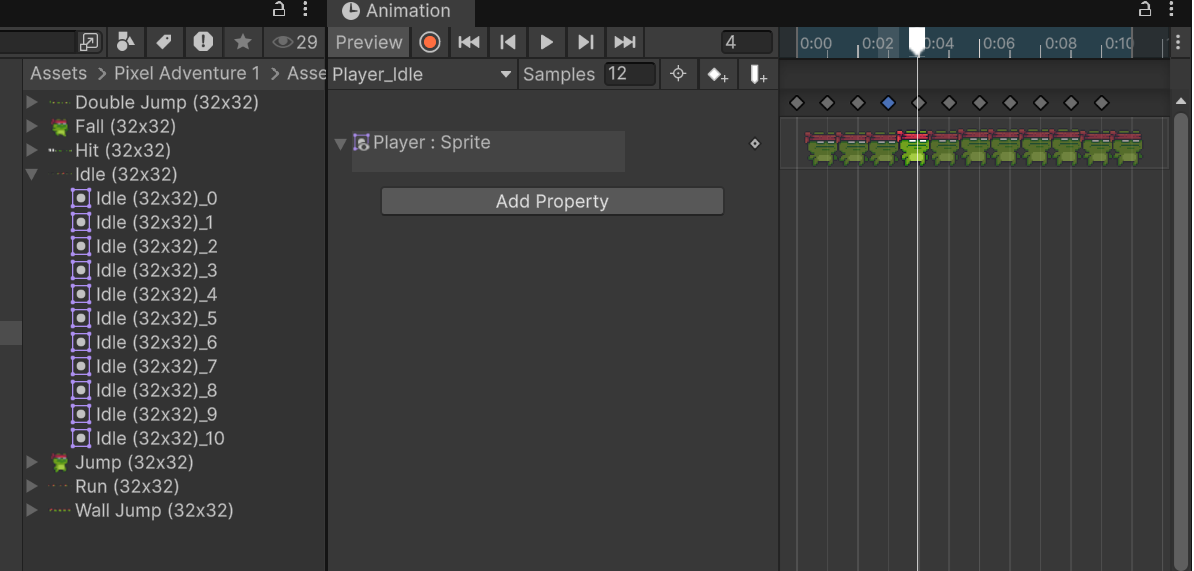1194x571 pixels.
Task: Play the Player_Idle animation
Action: click(x=547, y=42)
